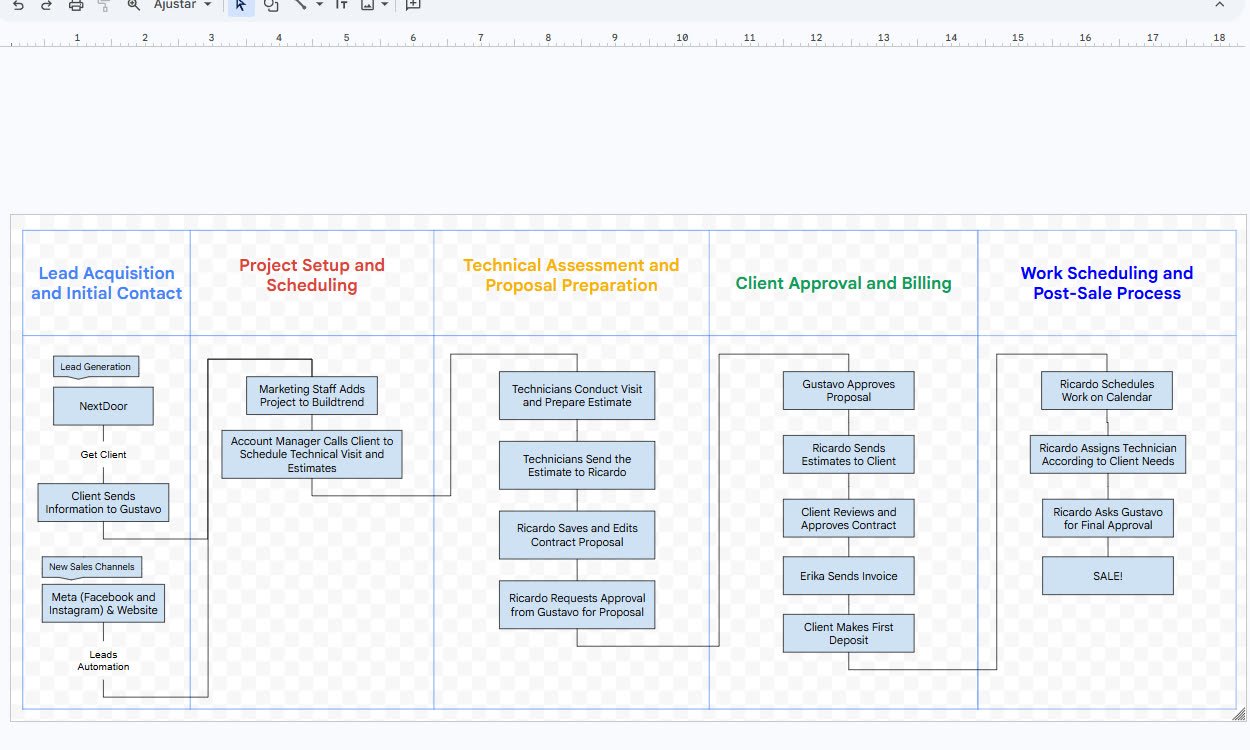Select the Lead Generation callout shape
The width and height of the screenshot is (1250, 750).
96,368
